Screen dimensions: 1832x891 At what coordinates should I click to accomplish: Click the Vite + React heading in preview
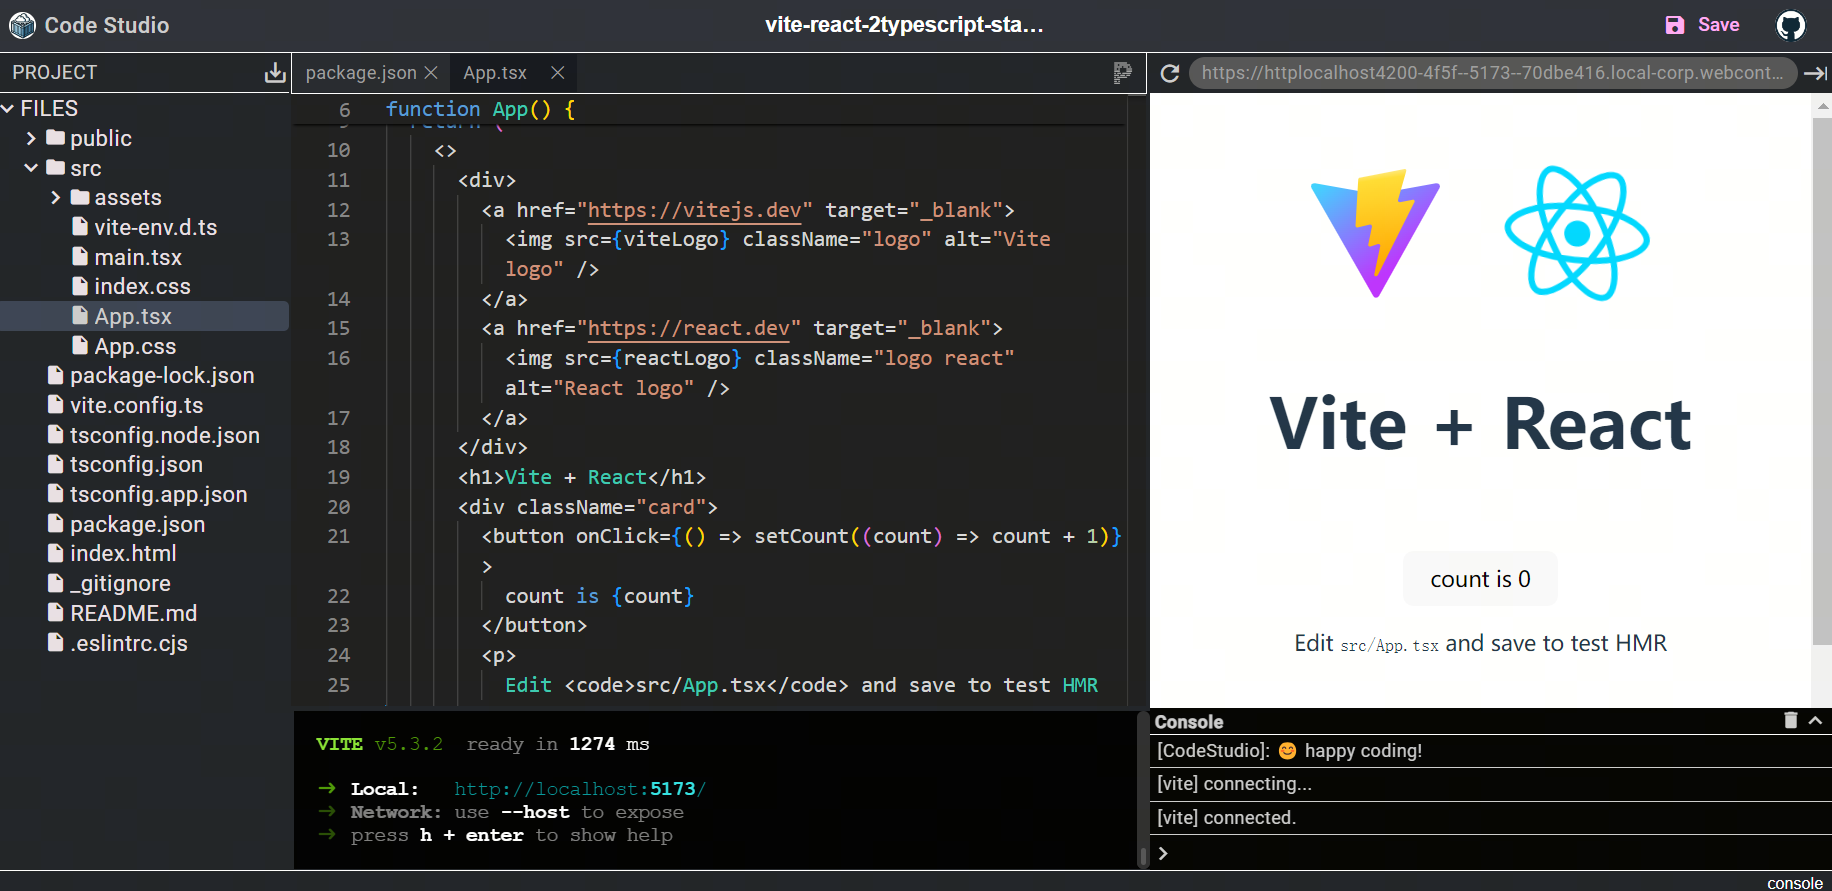pos(1480,424)
